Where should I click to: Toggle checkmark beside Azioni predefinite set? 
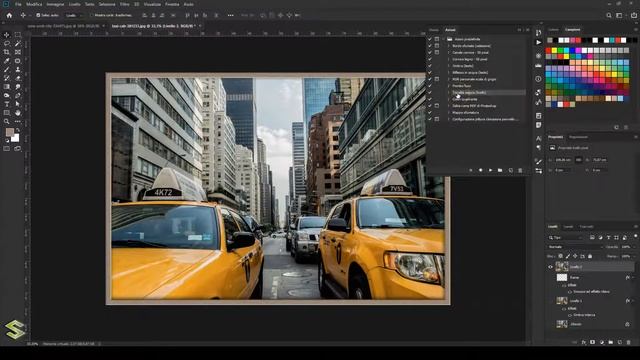tap(430, 39)
